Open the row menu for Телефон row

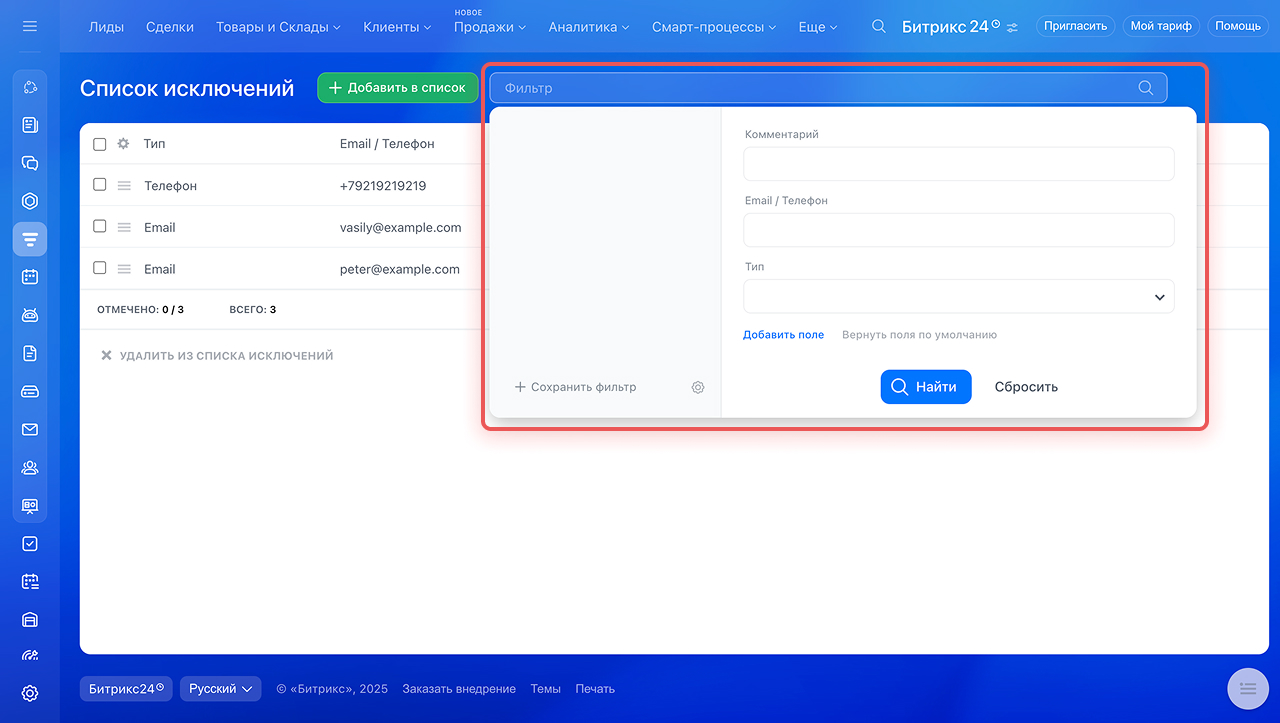[x=124, y=186]
